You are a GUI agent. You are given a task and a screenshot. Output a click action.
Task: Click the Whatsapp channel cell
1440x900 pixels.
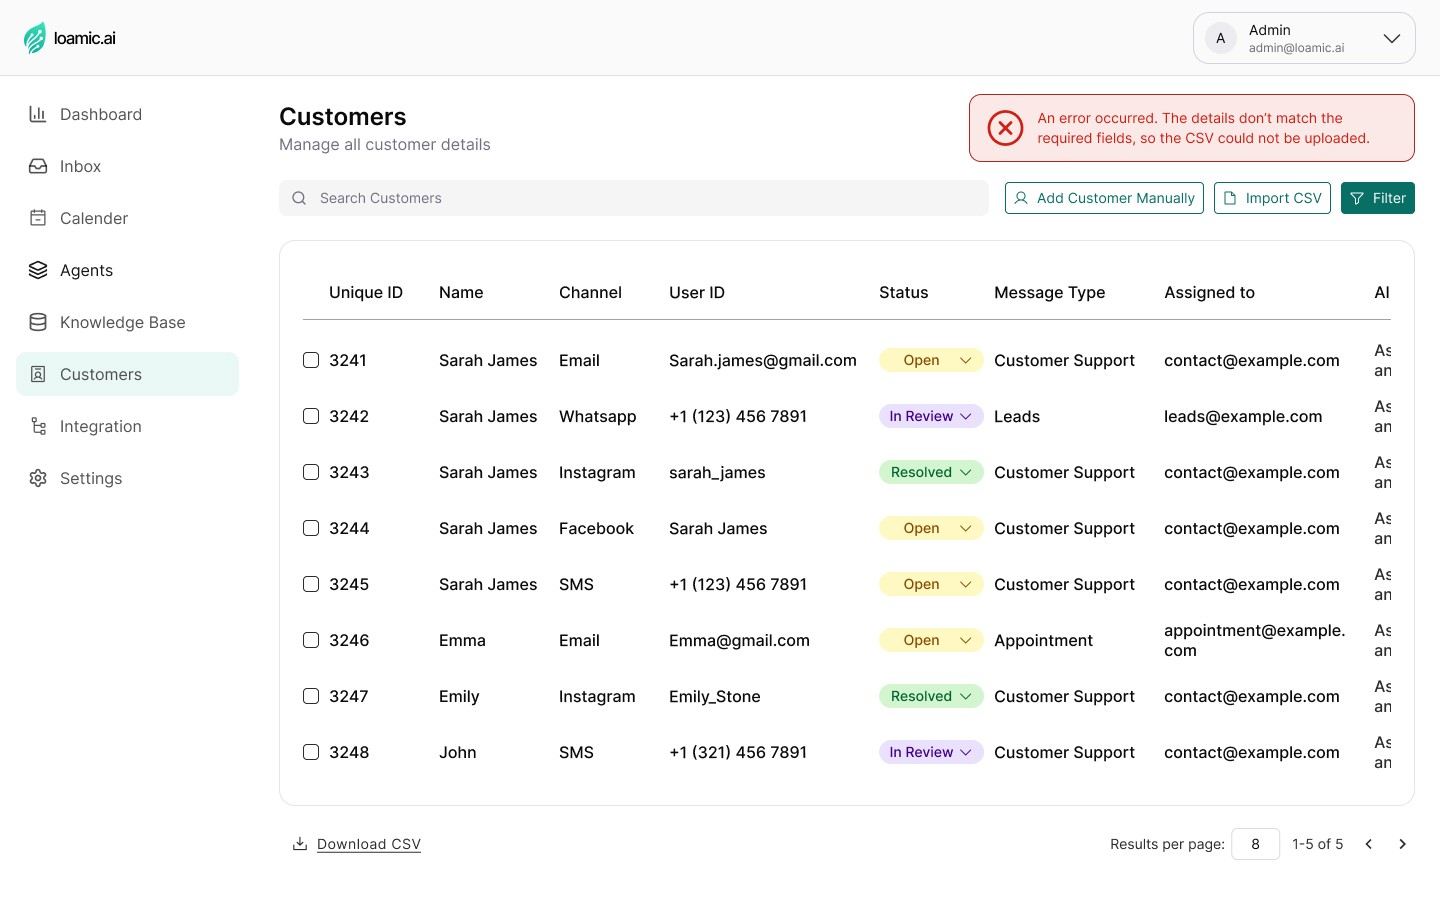tap(597, 416)
